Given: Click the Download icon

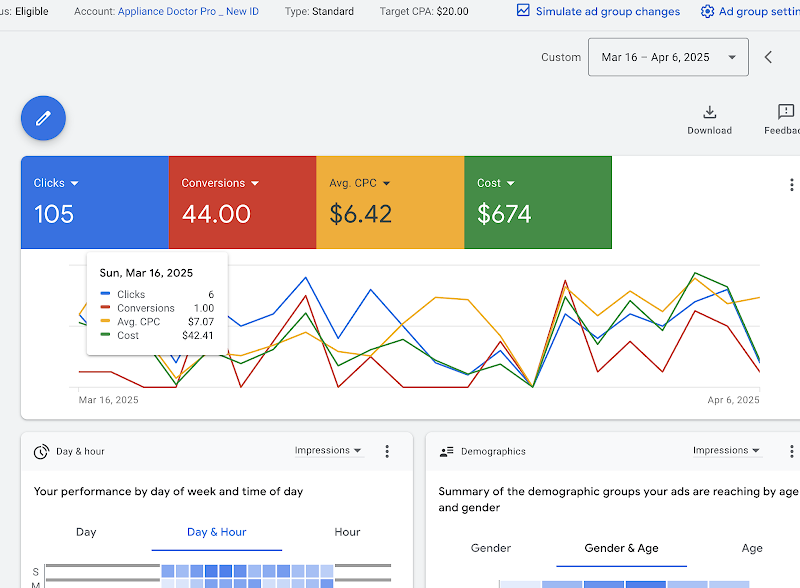Looking at the screenshot, I should [x=710, y=112].
